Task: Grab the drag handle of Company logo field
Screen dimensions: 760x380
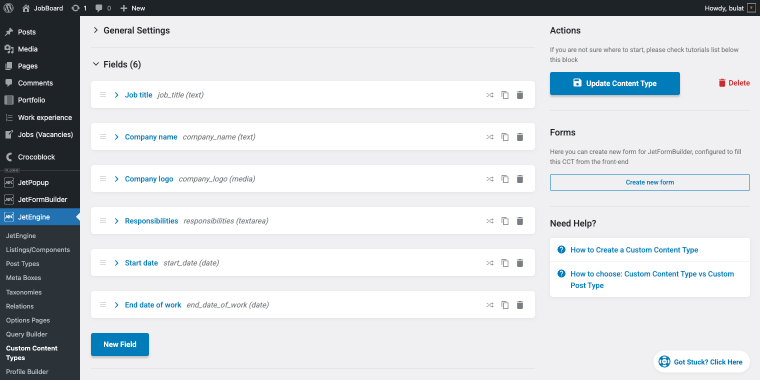Action: pos(103,178)
